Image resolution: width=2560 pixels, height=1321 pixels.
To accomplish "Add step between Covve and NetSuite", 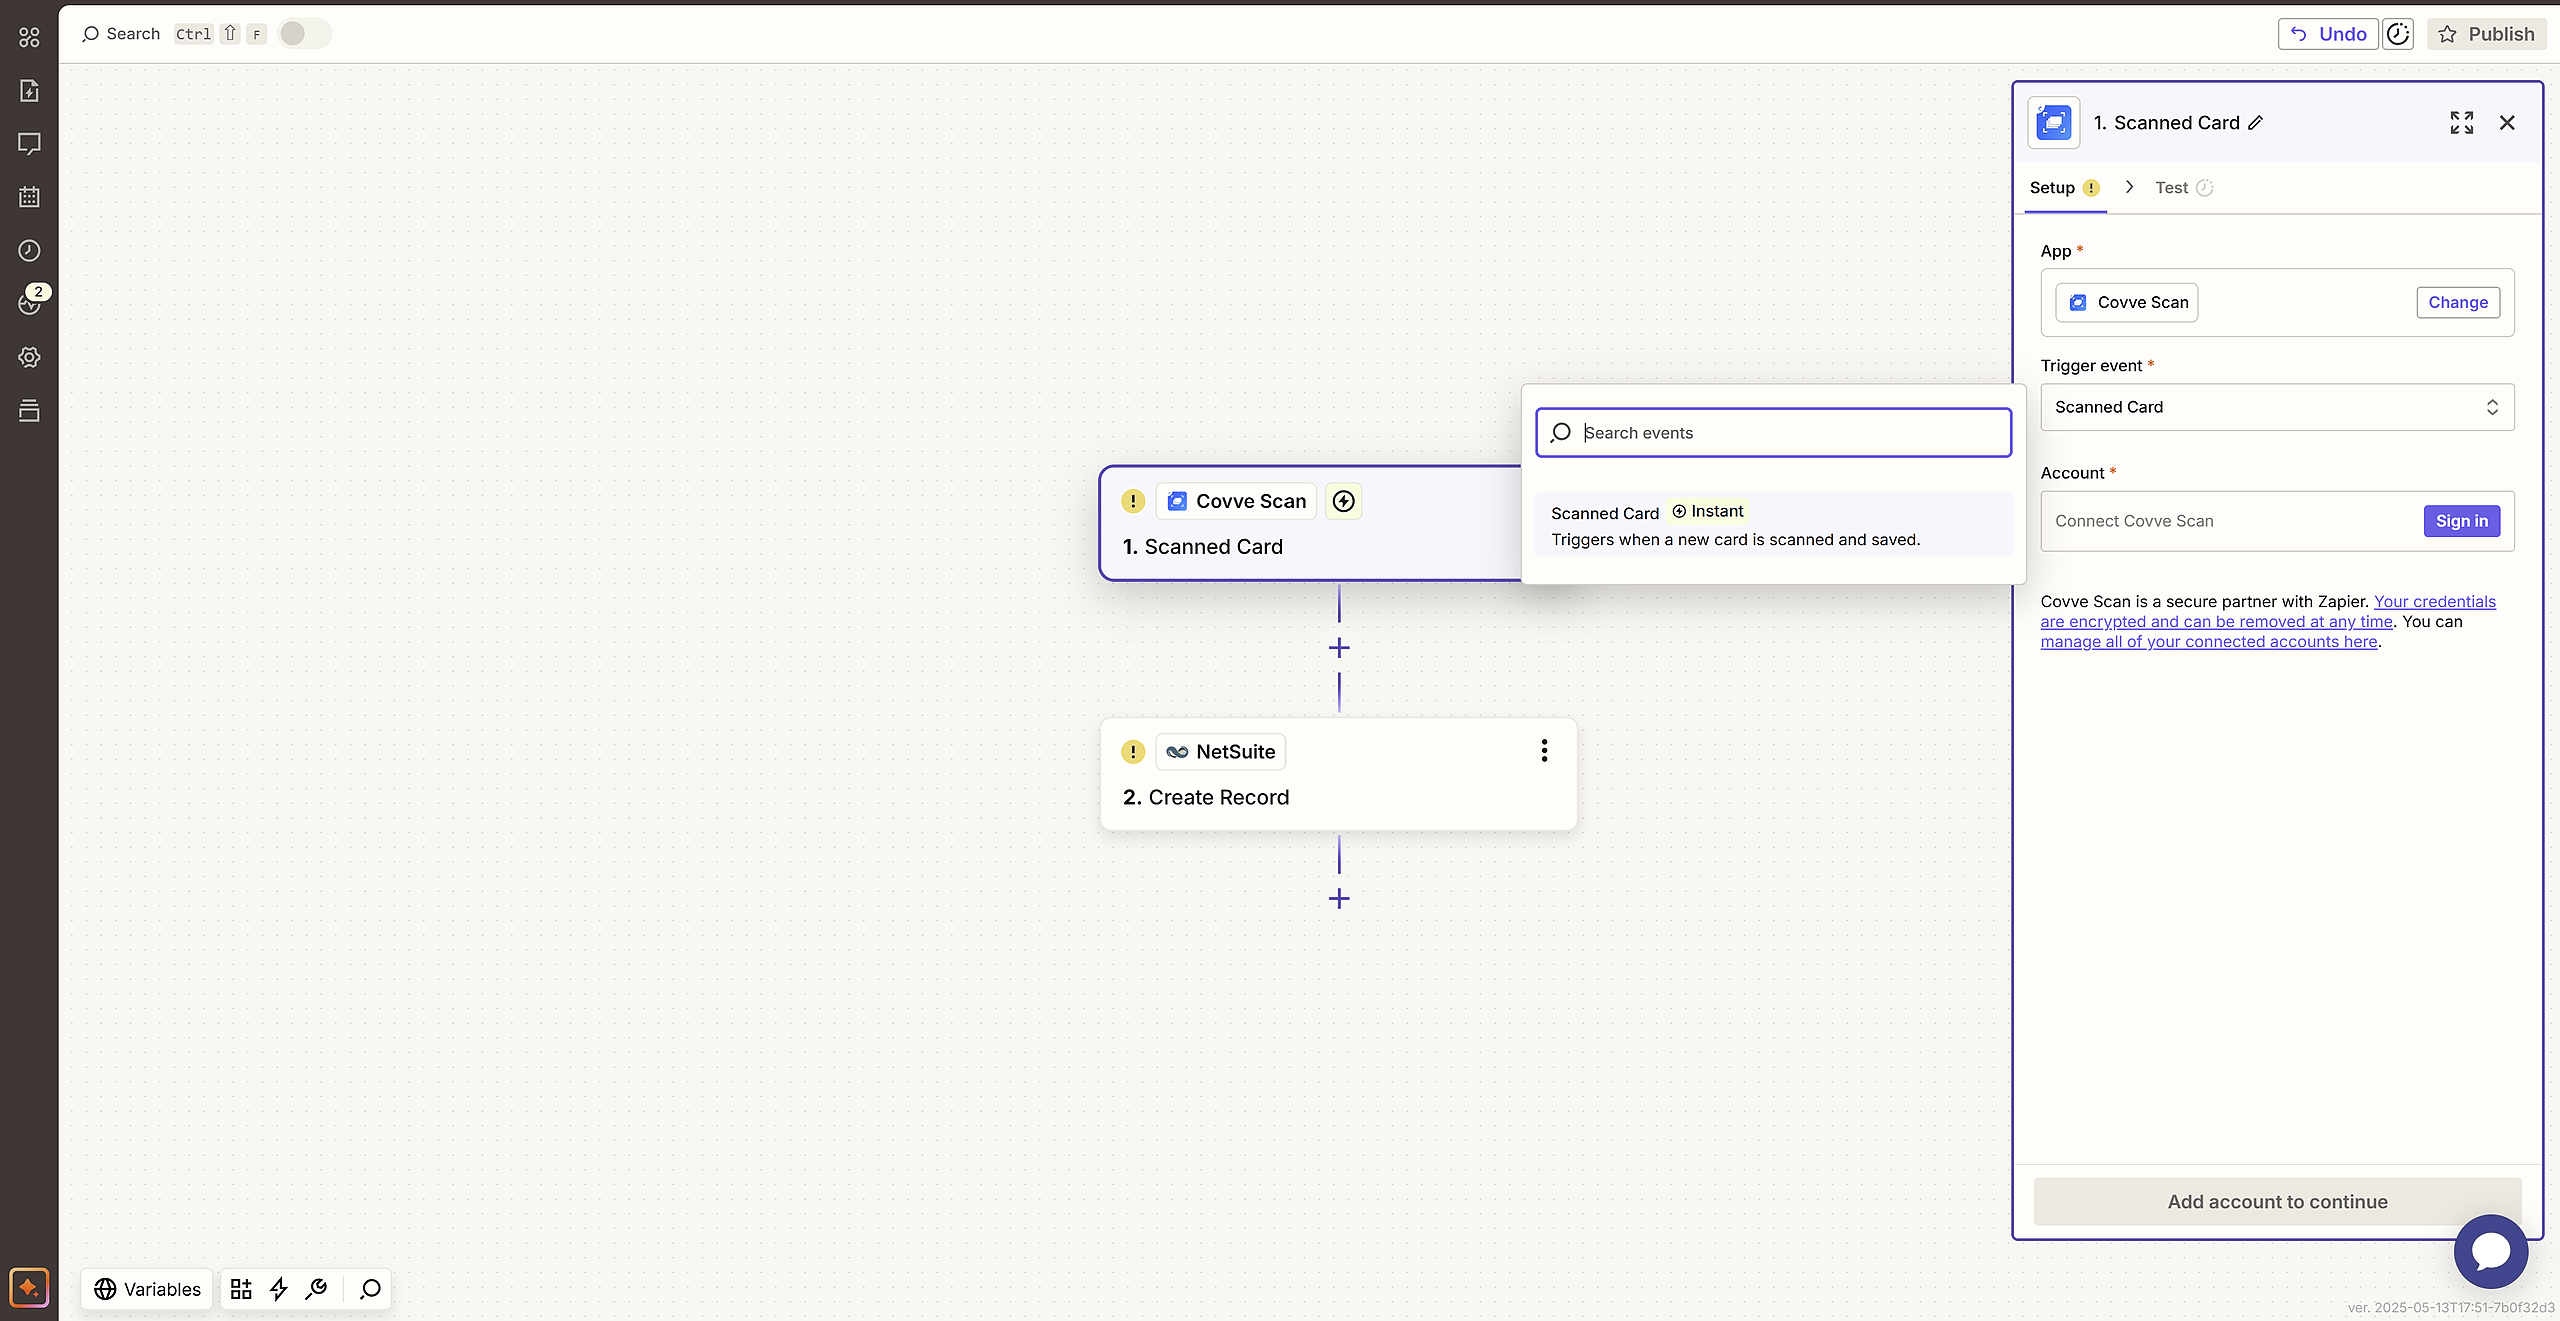I will tap(1339, 648).
